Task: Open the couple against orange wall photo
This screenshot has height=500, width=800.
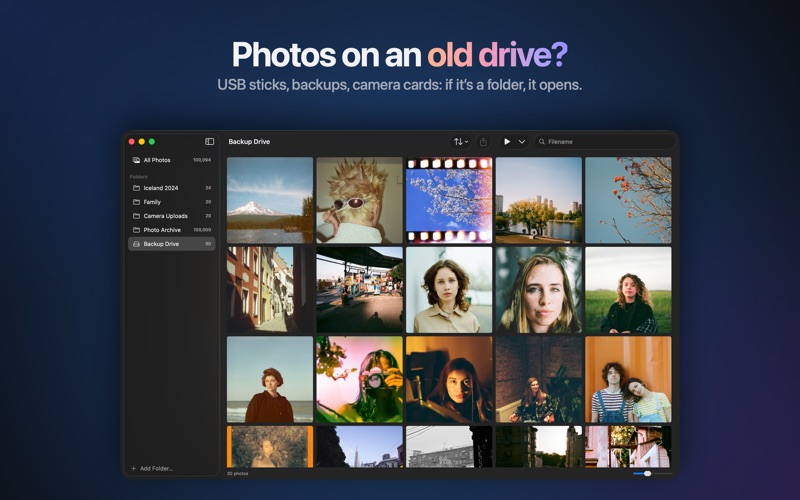Action: (x=628, y=379)
